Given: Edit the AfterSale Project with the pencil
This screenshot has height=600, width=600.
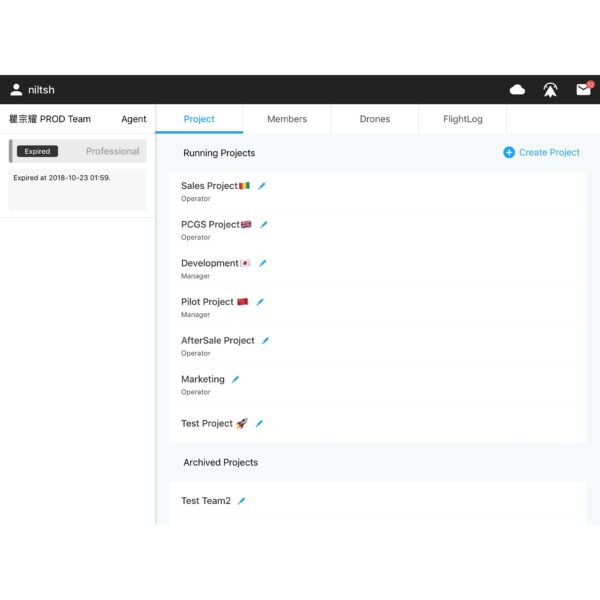Looking at the screenshot, I should 265,341.
